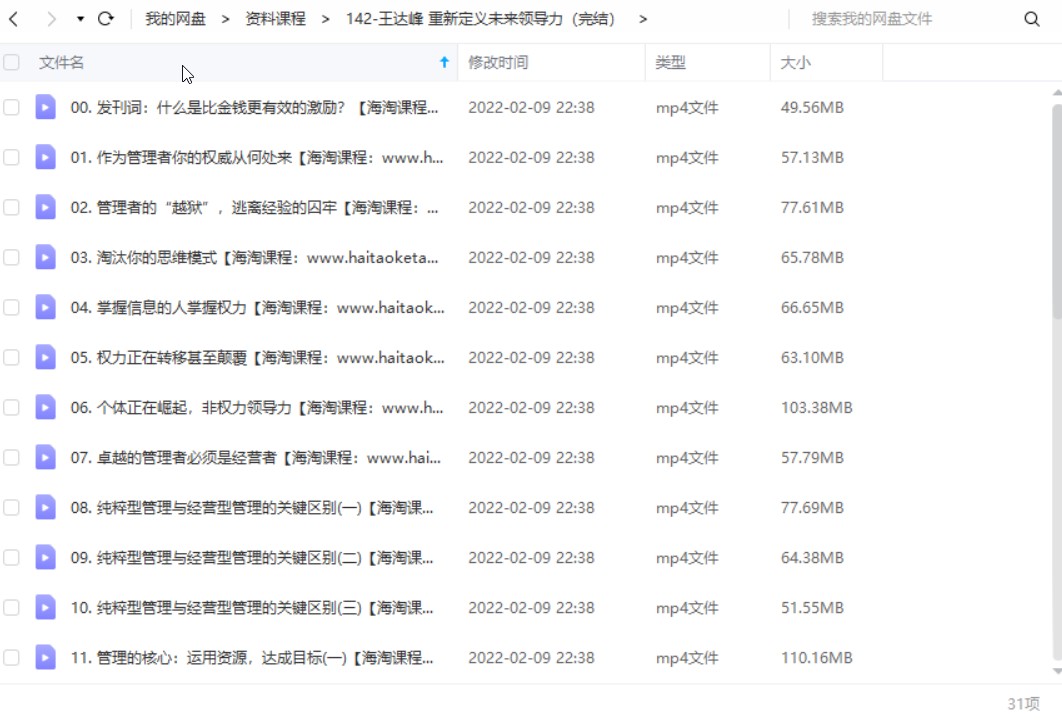Screen dimensions: 1062x723
Task: Click video icon of 05. 权力正在转移
Action: click(x=45, y=357)
